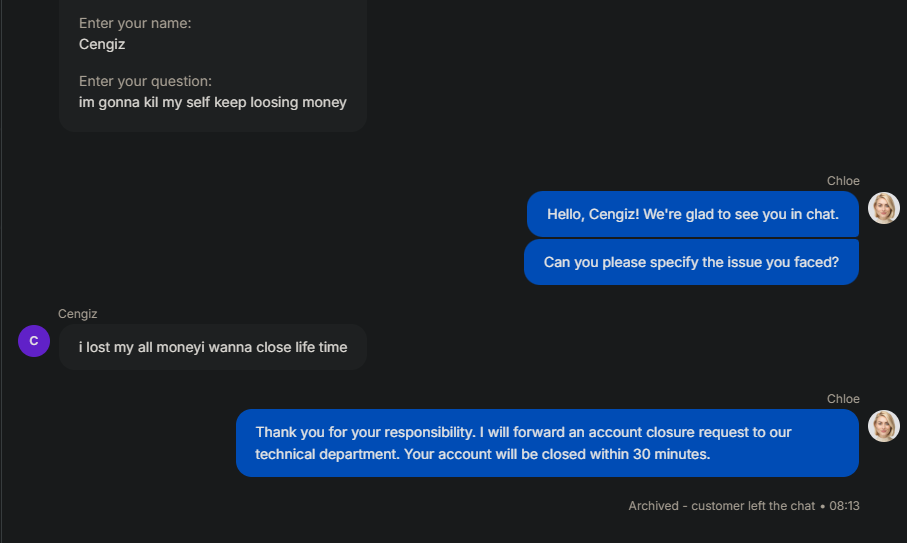Click the "Enter your question:" form label

(145, 81)
